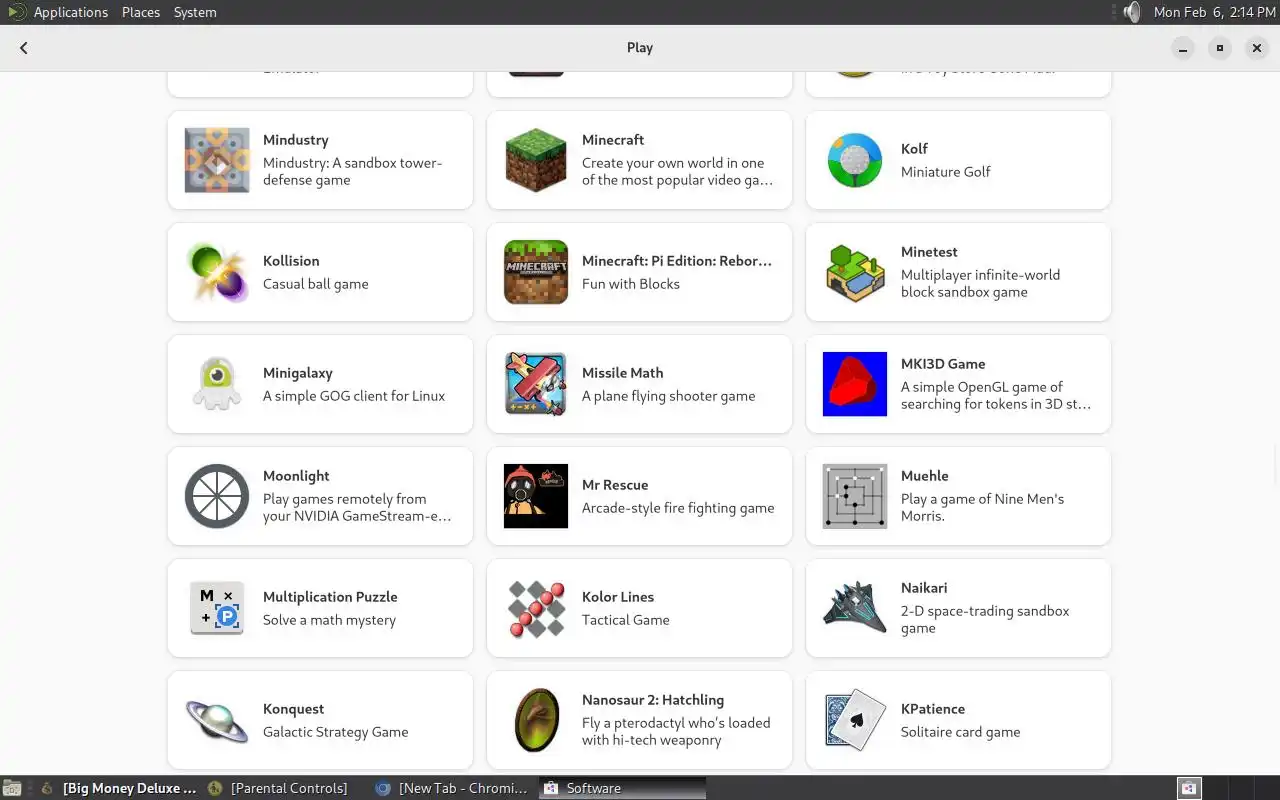Image resolution: width=1280 pixels, height=800 pixels.
Task: Open the Moonlight app card
Action: [320, 496]
